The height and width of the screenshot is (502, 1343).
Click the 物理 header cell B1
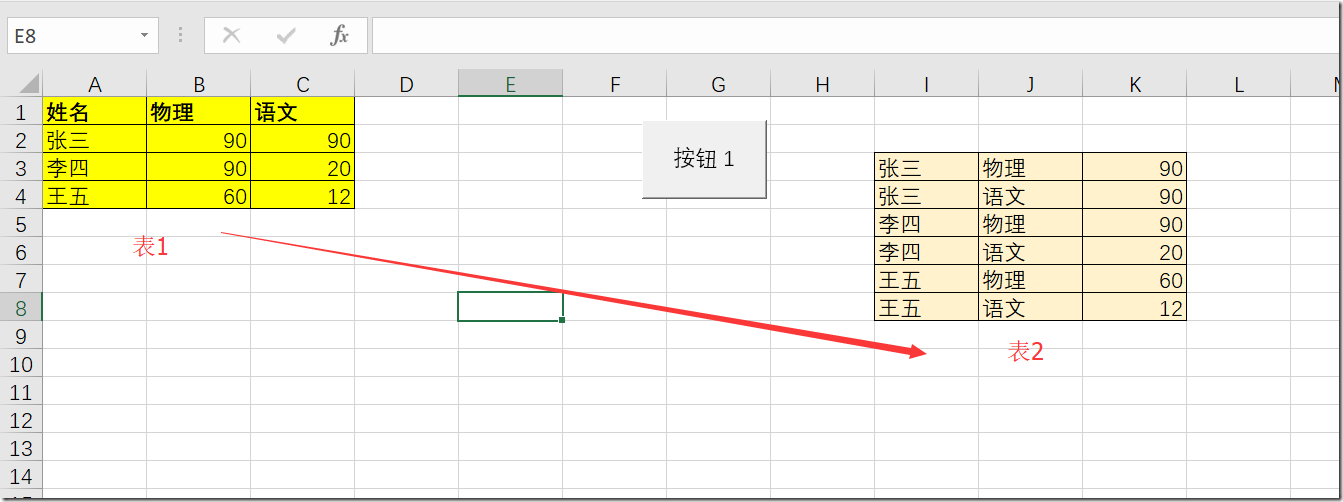click(199, 111)
